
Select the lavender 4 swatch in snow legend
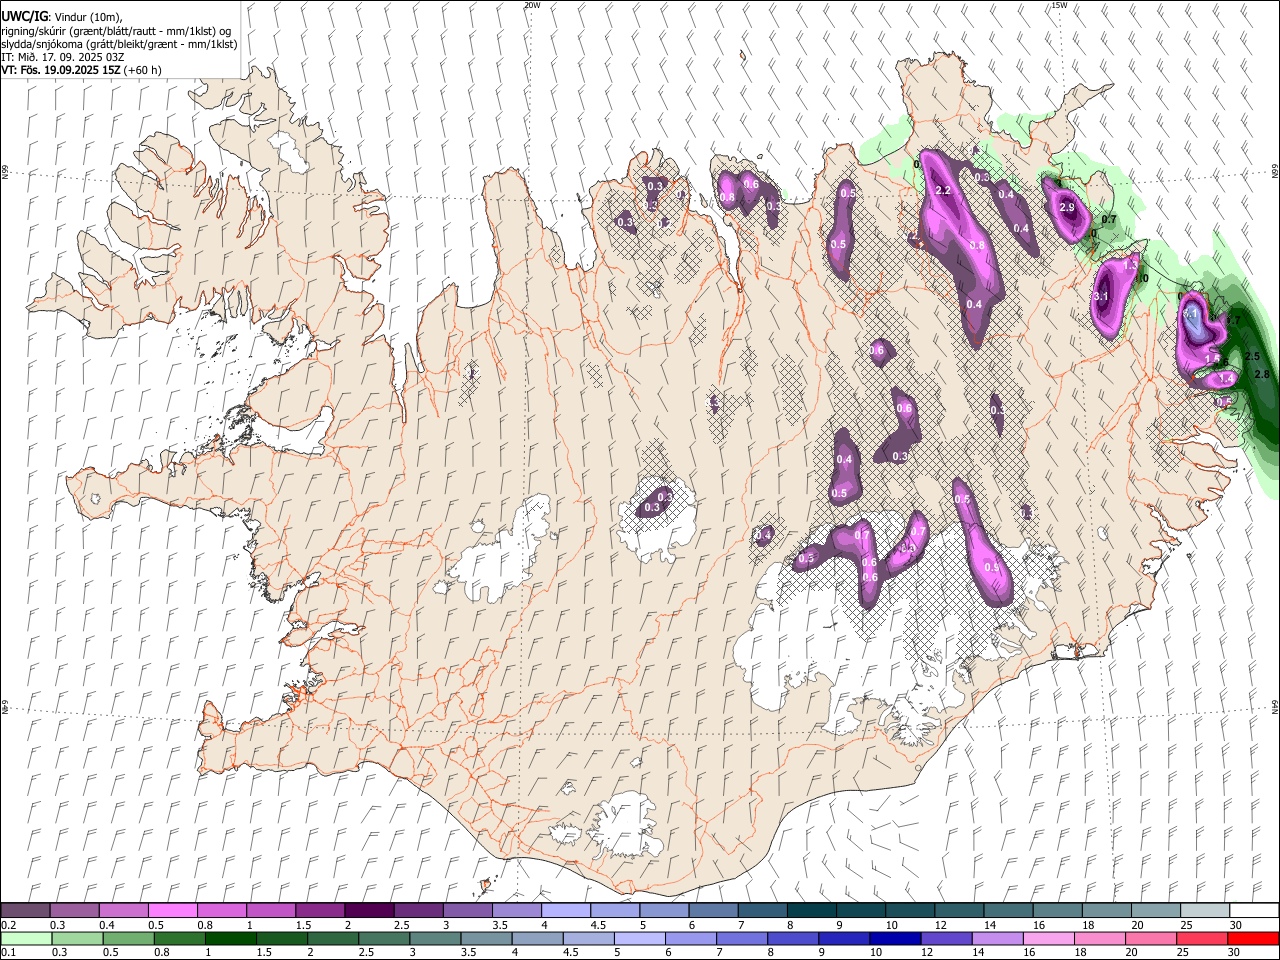tap(565, 910)
